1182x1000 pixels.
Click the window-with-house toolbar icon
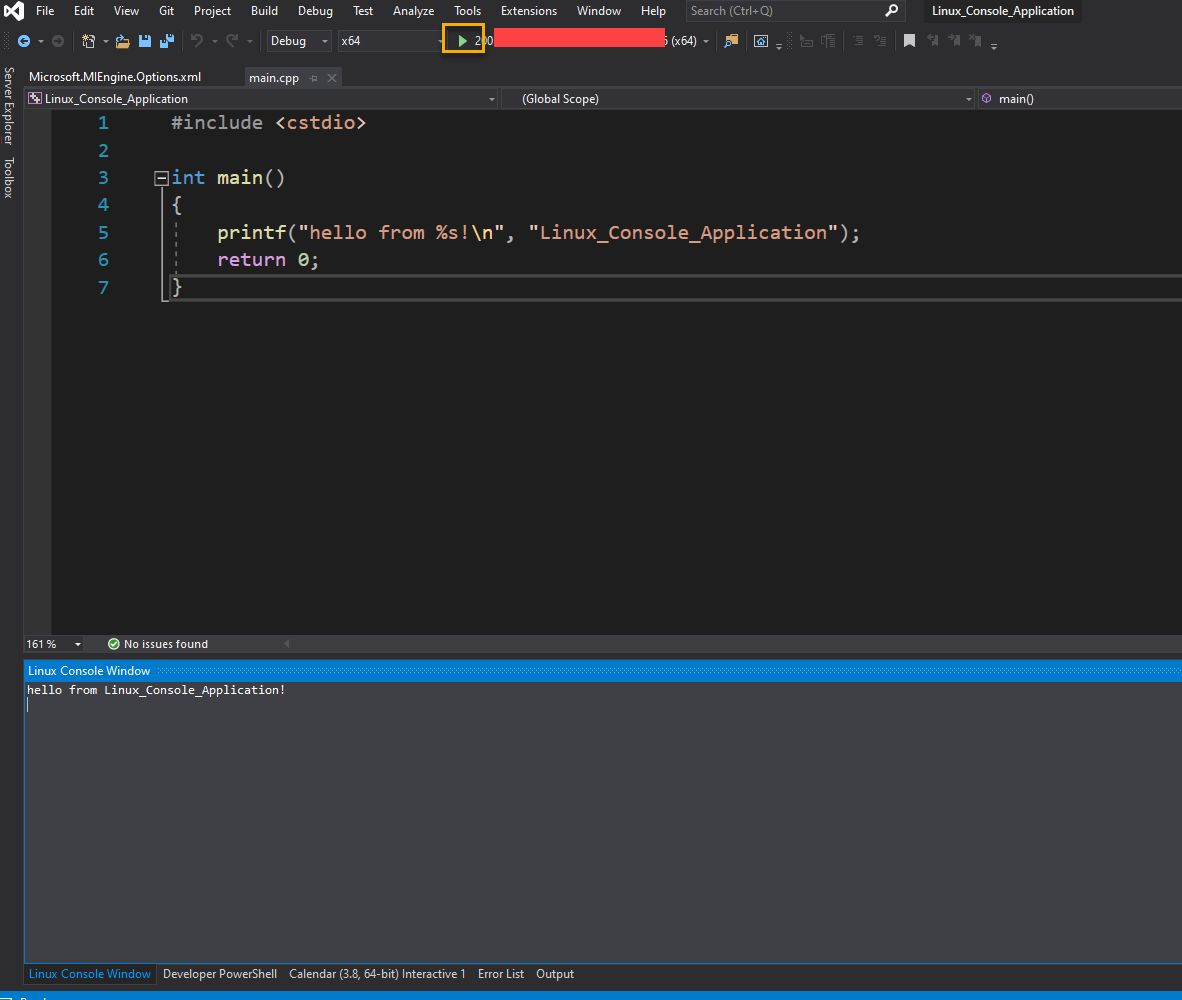pyautogui.click(x=761, y=41)
